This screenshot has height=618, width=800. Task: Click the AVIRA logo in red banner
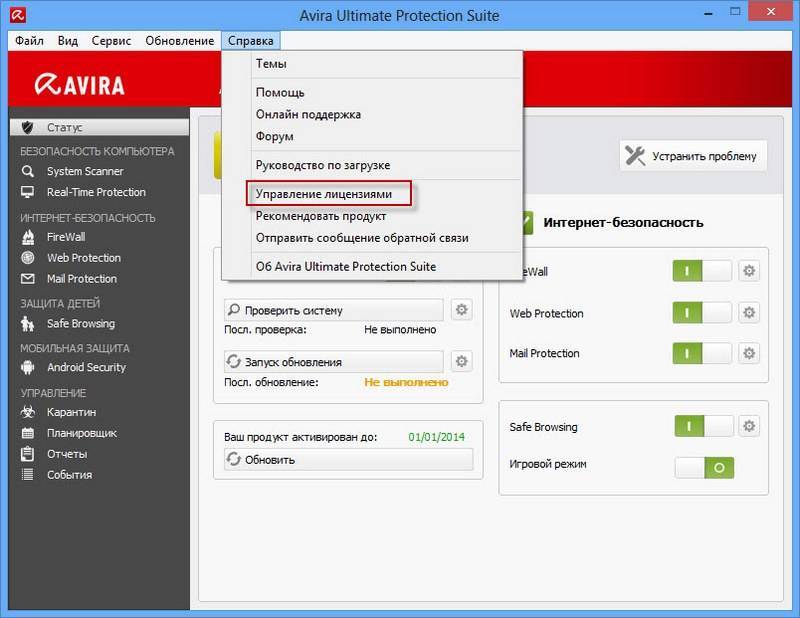(x=80, y=85)
